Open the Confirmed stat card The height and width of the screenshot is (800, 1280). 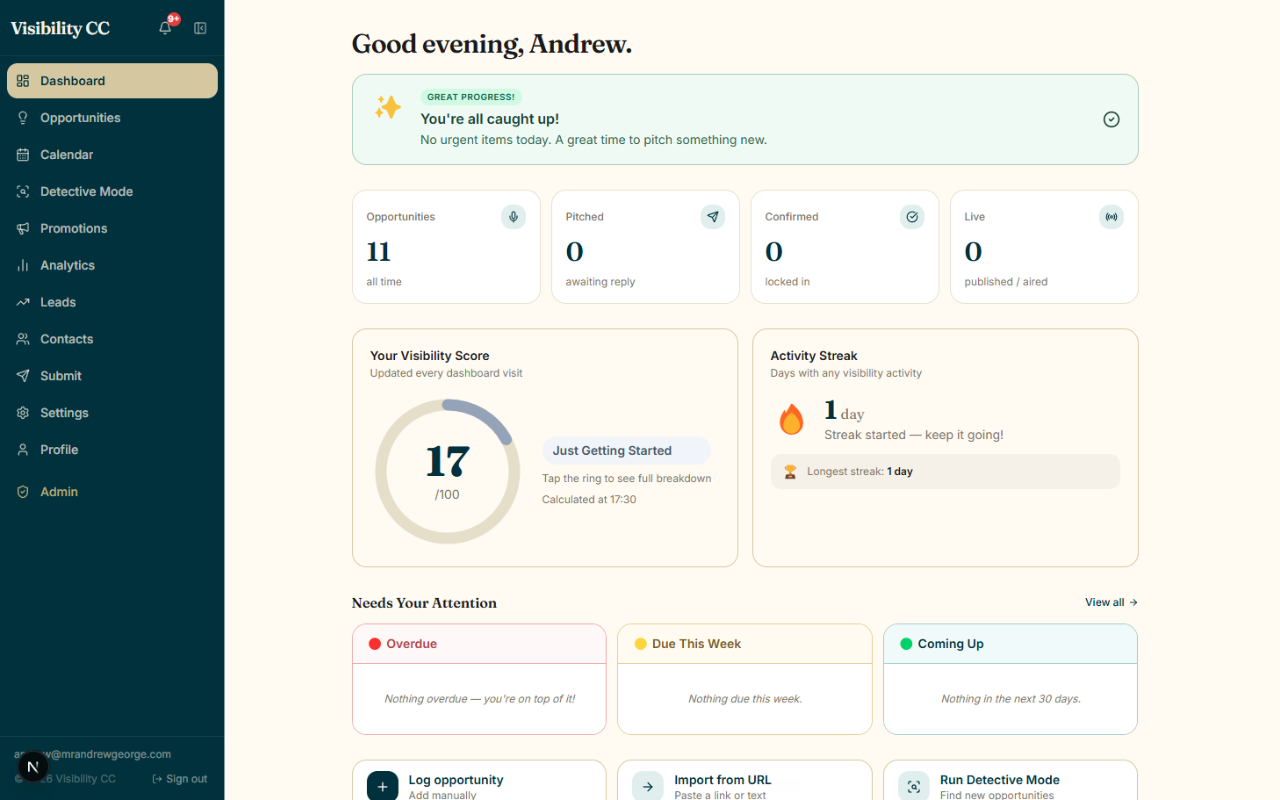tap(845, 247)
